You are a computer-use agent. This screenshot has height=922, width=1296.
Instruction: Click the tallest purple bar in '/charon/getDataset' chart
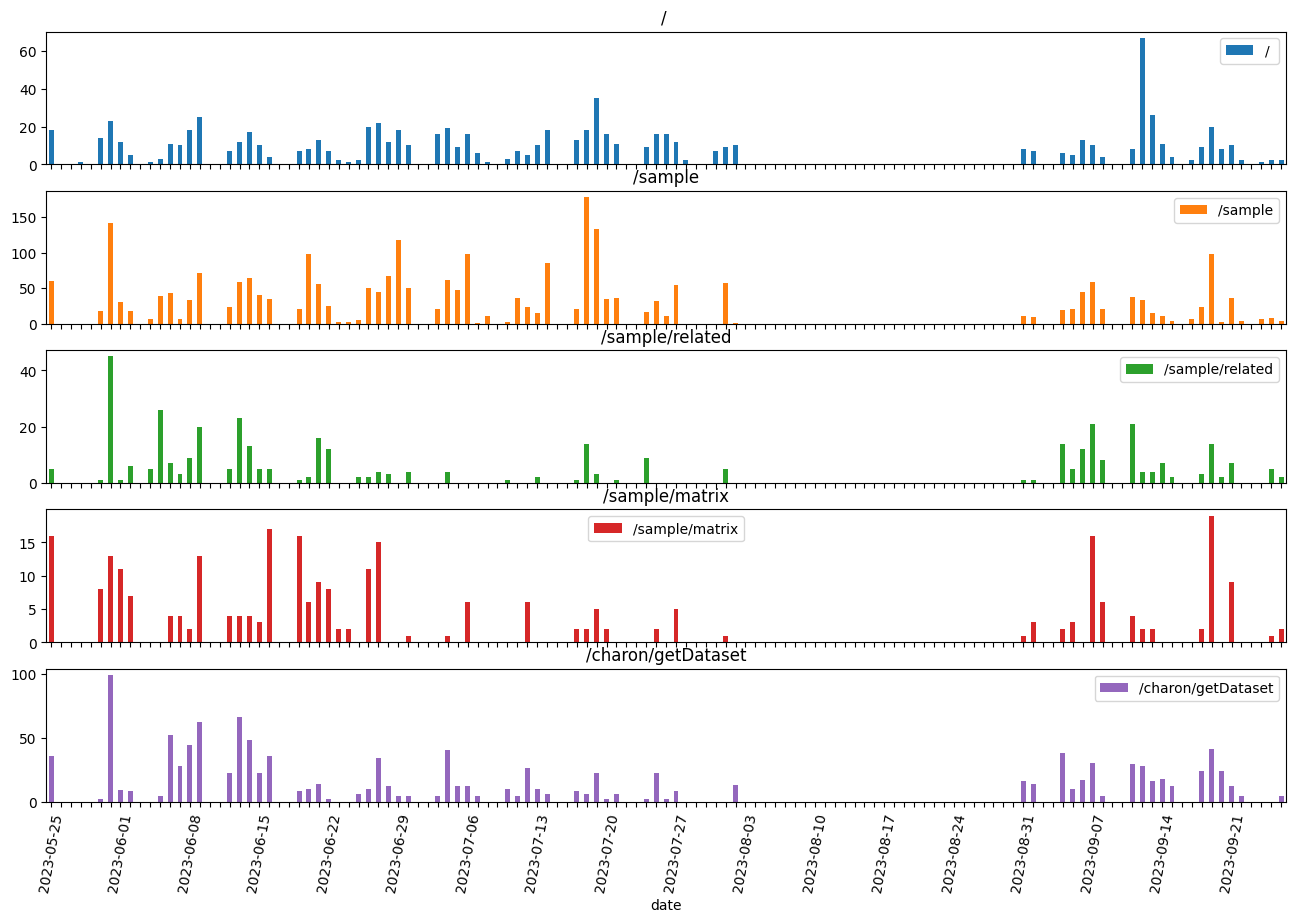click(x=111, y=738)
